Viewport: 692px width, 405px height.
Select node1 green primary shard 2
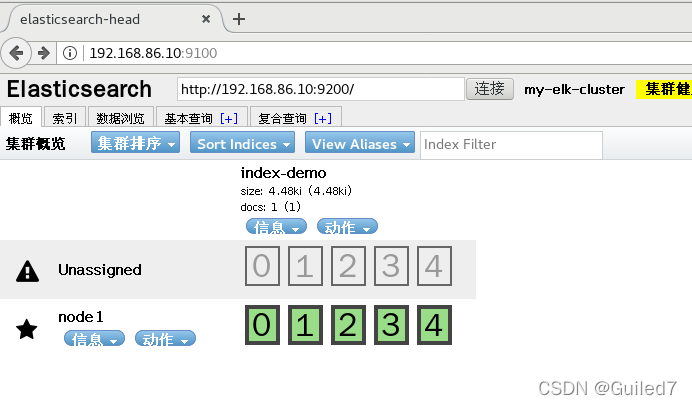point(348,325)
